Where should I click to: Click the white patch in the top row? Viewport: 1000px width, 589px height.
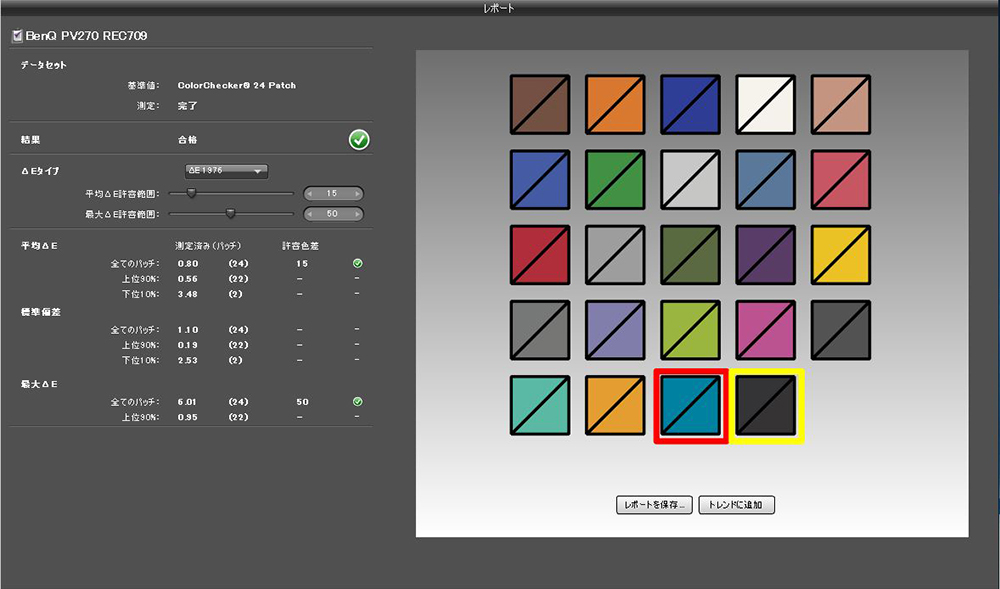(766, 105)
